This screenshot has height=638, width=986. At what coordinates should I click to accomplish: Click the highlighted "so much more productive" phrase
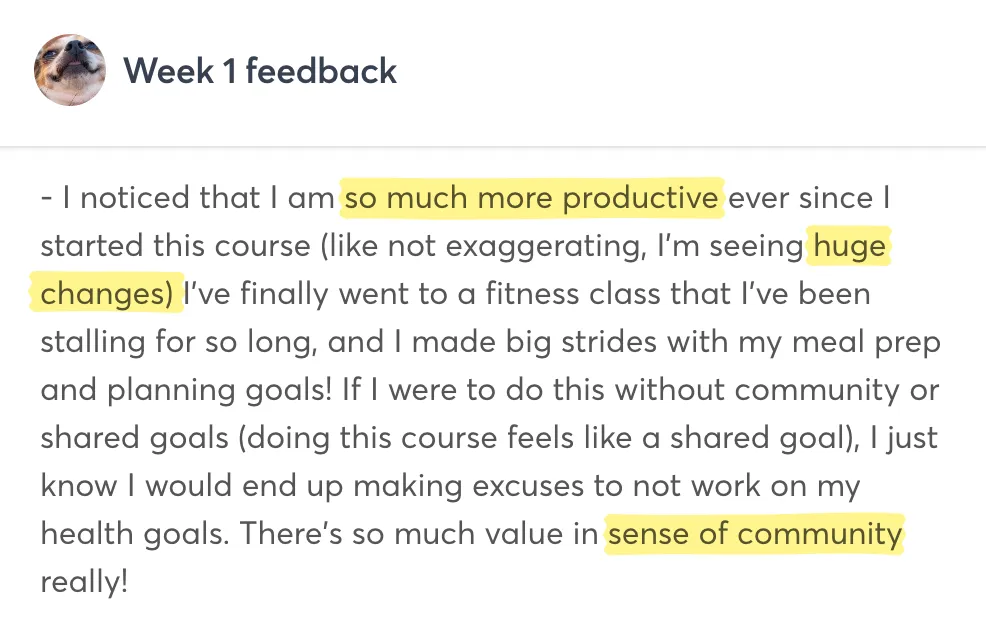tap(531, 199)
